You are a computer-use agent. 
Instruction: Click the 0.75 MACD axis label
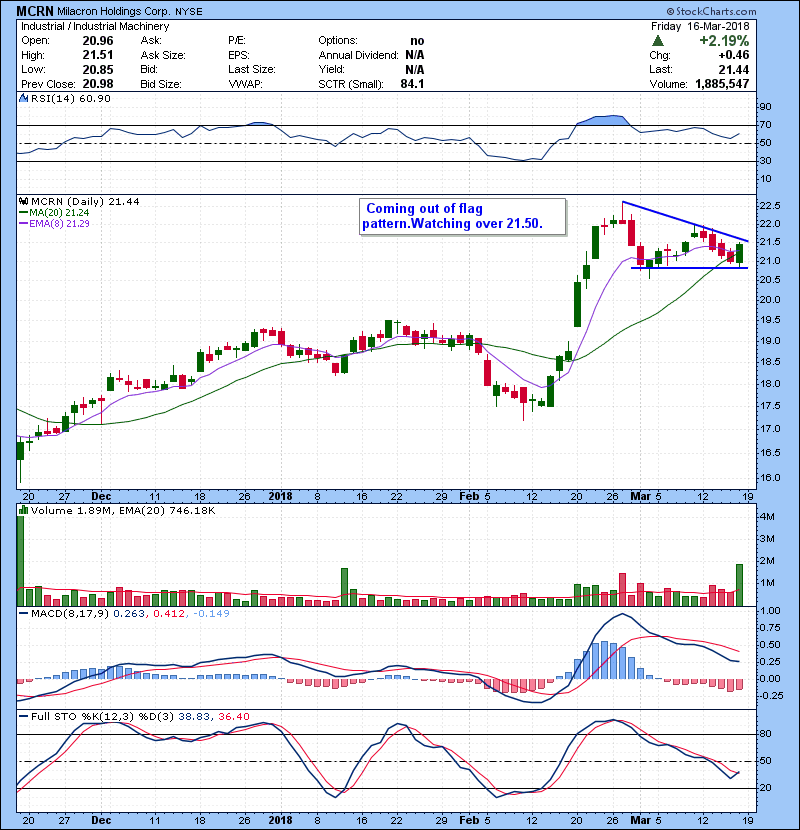[770, 628]
